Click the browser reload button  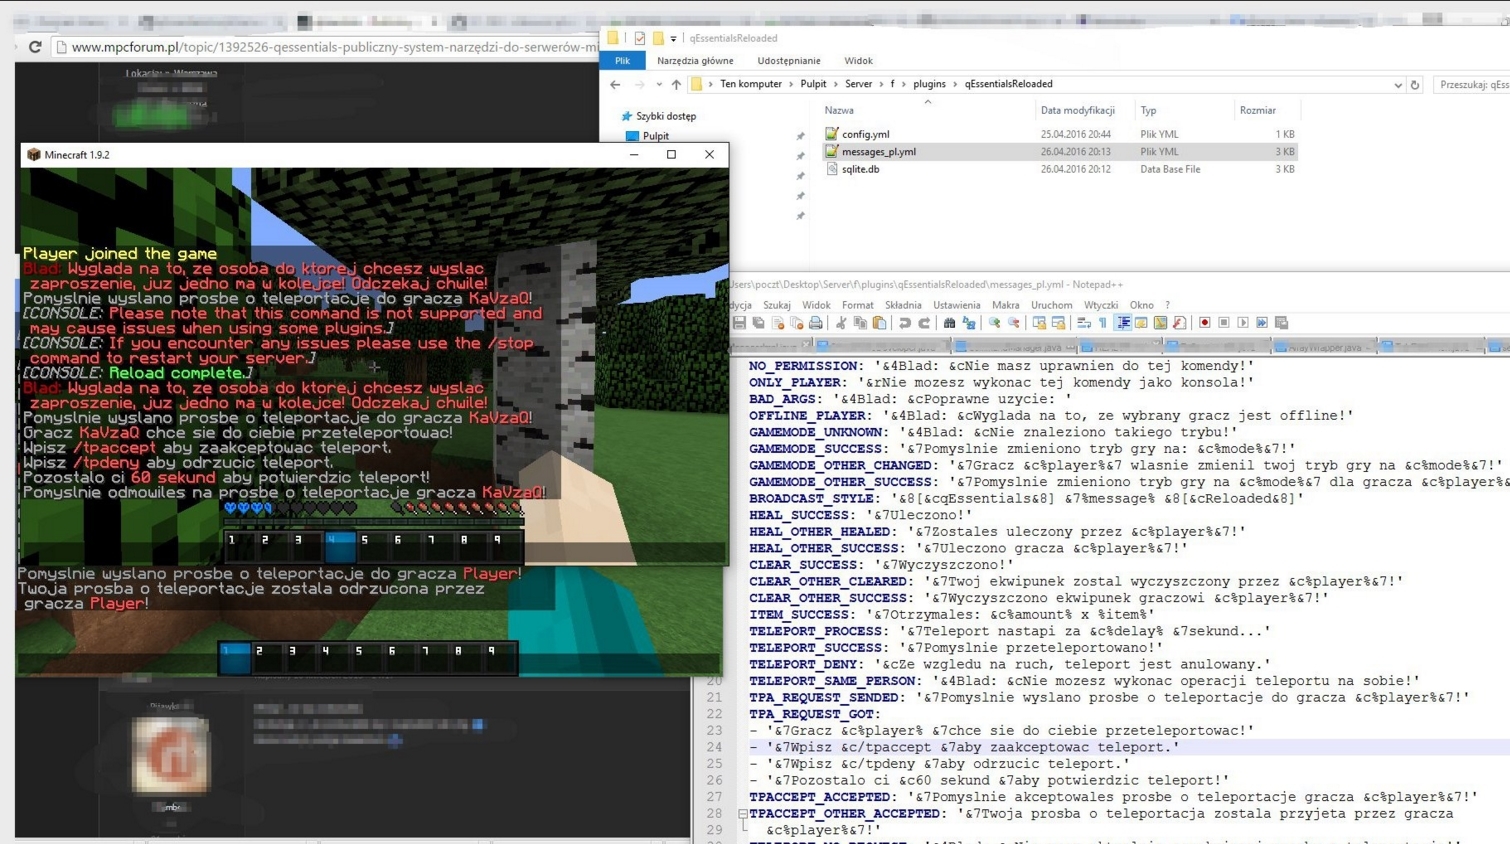pos(35,47)
